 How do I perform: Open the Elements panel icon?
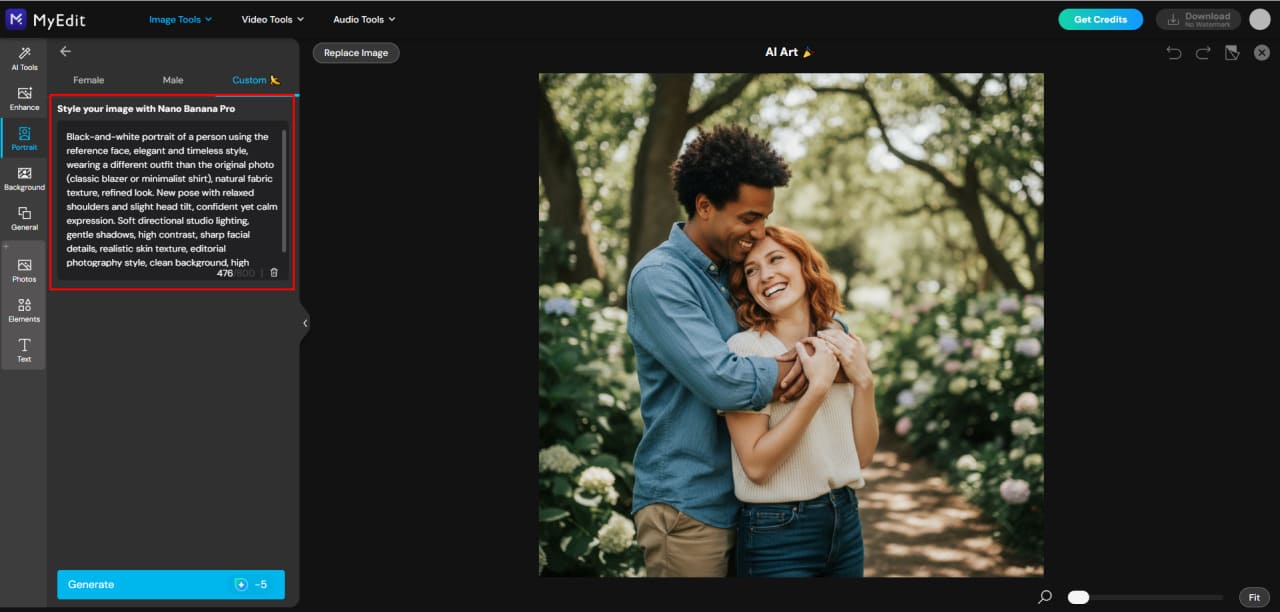[x=23, y=311]
